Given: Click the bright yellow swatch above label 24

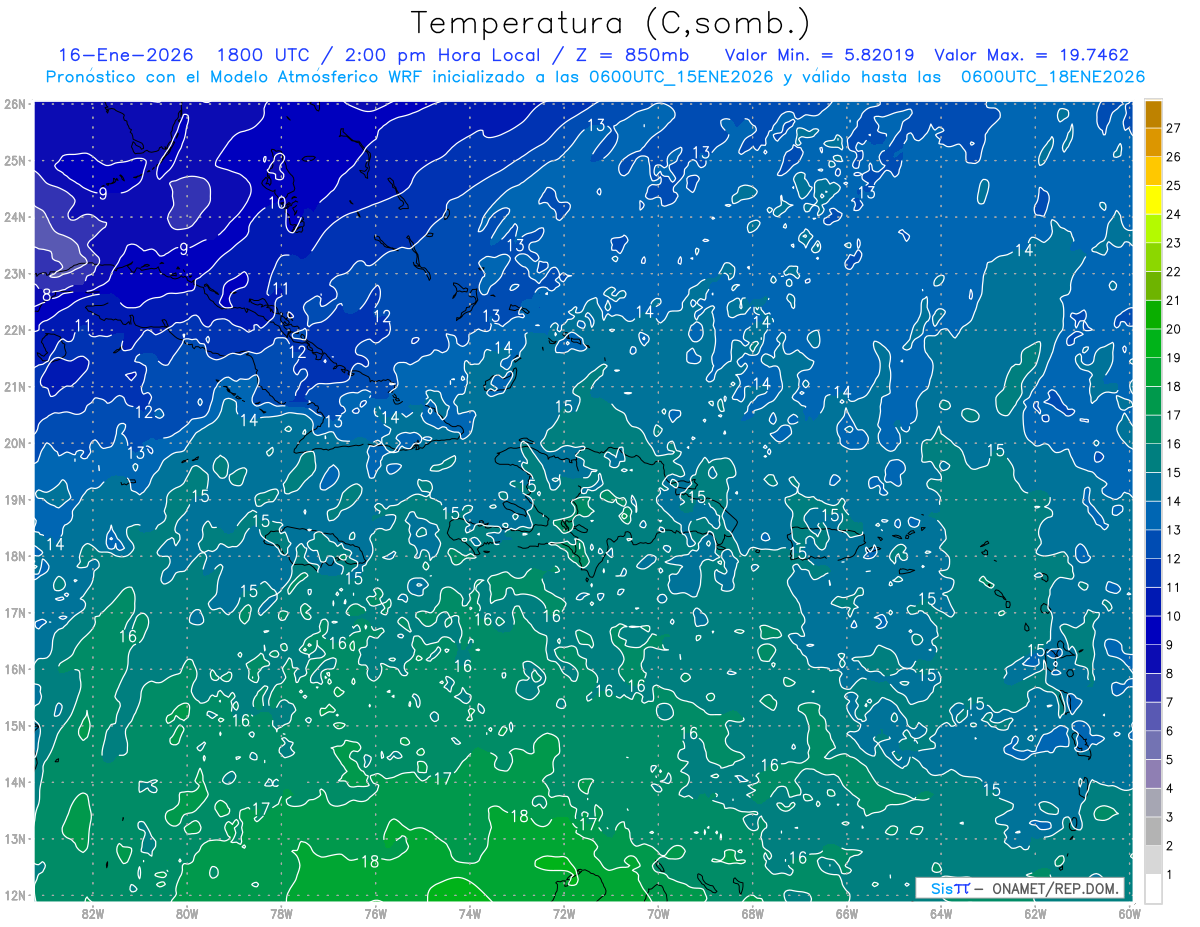Looking at the screenshot, I should click(x=1154, y=200).
